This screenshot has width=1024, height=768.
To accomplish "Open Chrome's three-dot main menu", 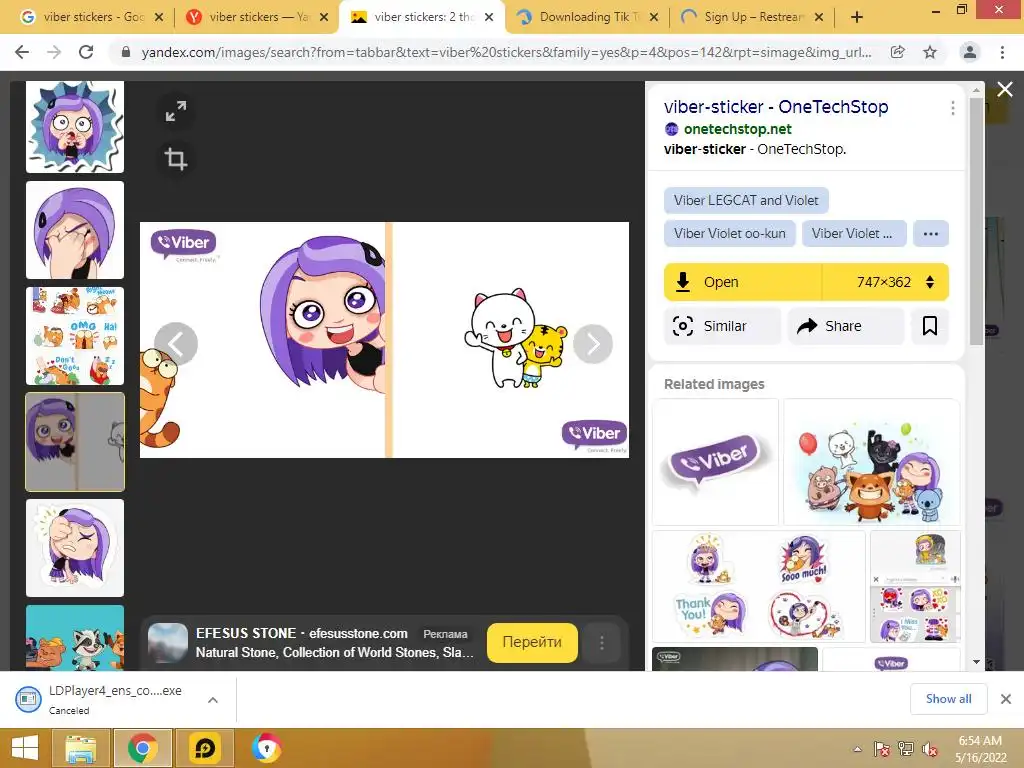I will coord(1002,52).
